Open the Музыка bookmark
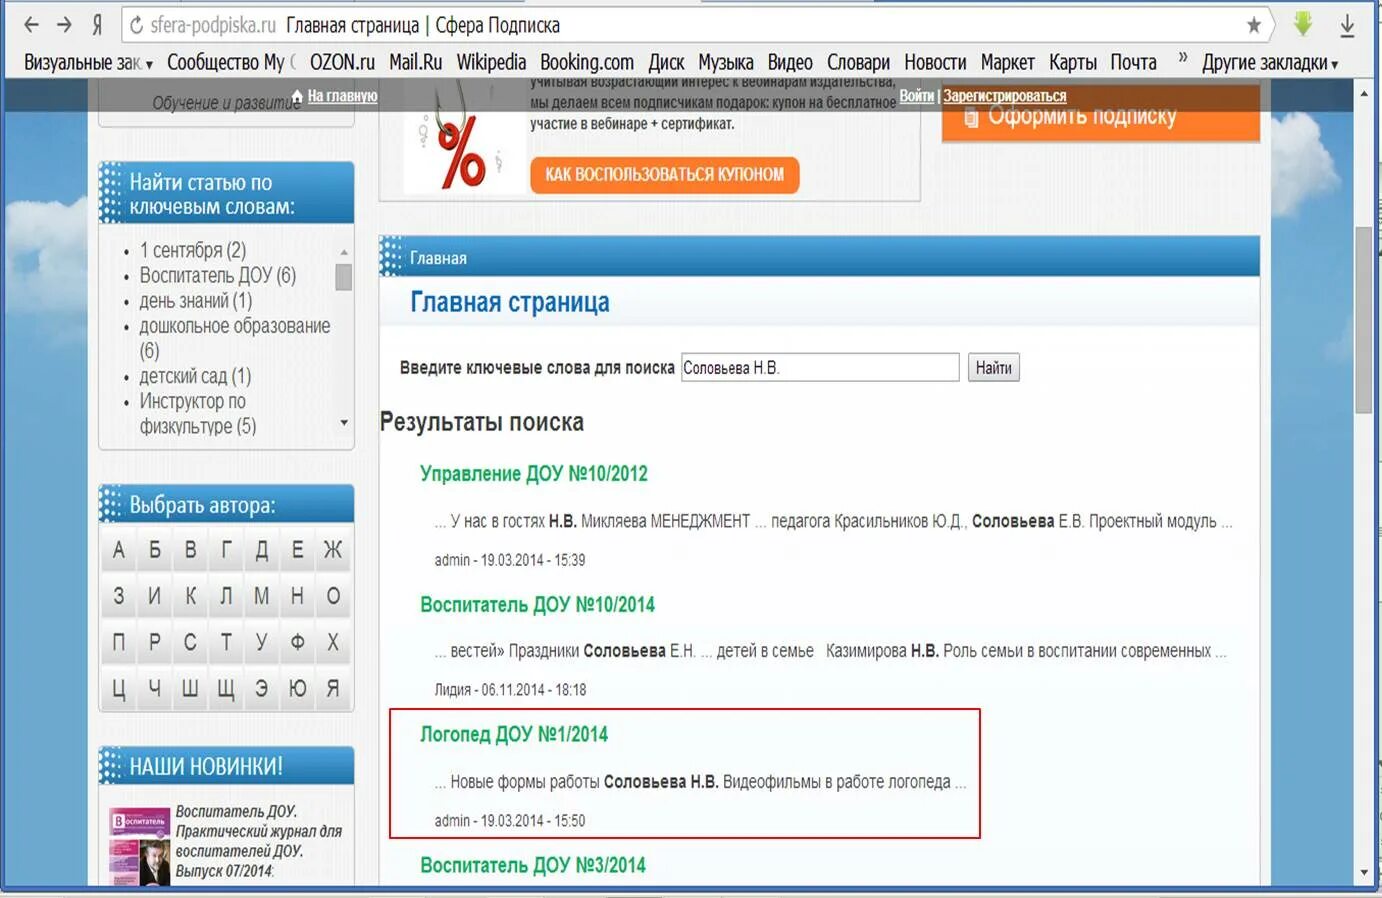Viewport: 1382px width, 898px height. click(726, 62)
